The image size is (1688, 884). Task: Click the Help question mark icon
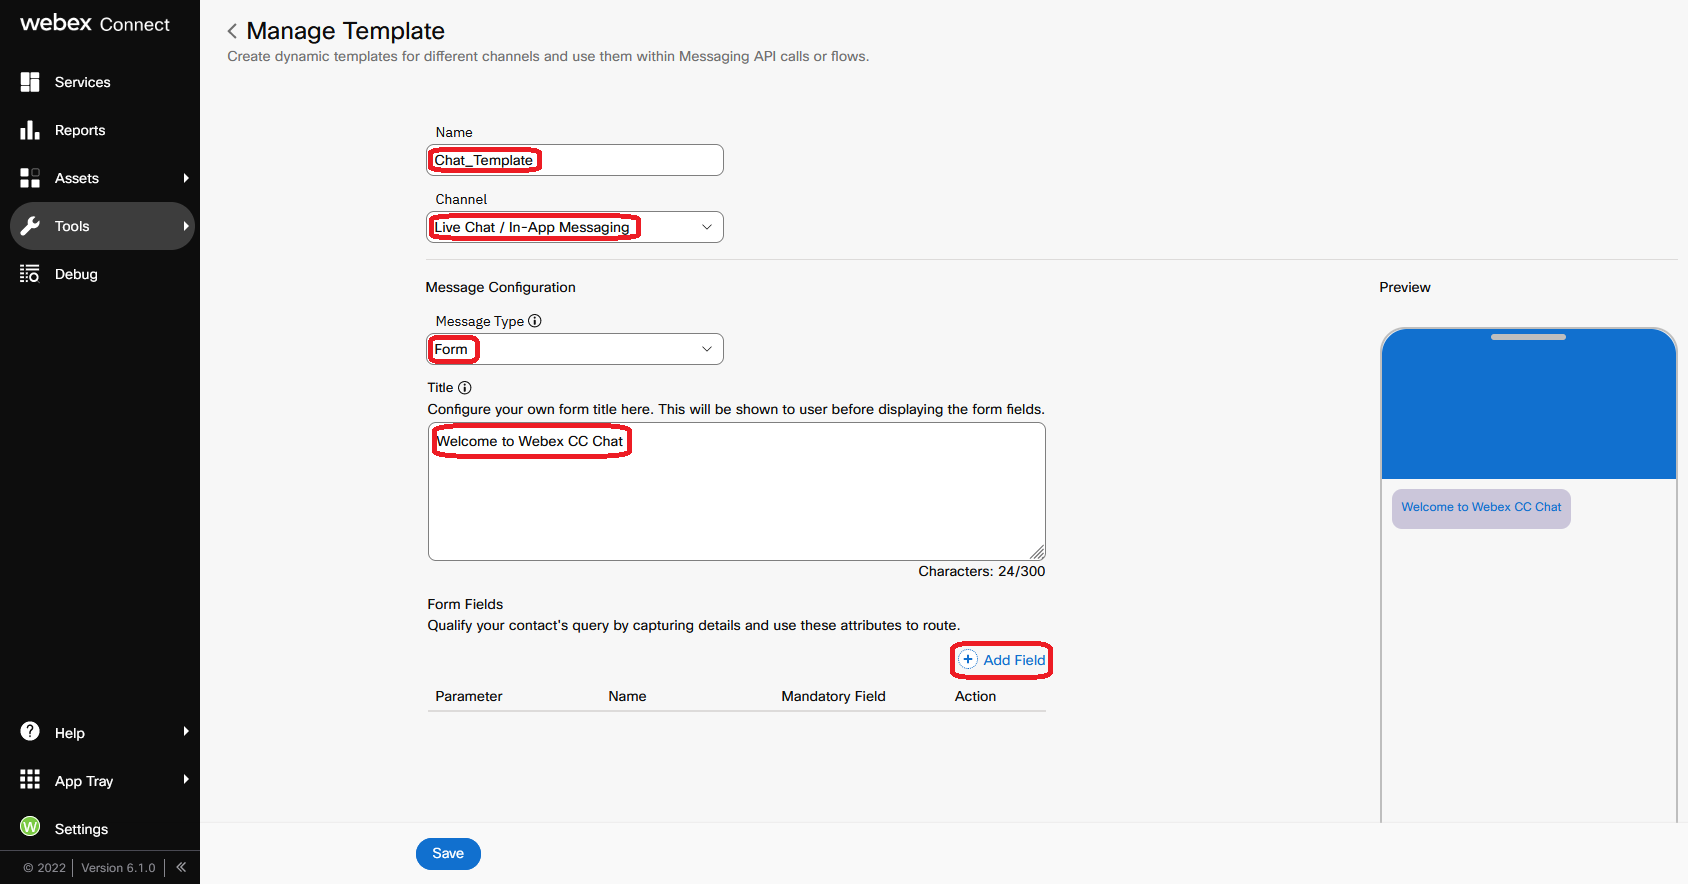pos(30,732)
